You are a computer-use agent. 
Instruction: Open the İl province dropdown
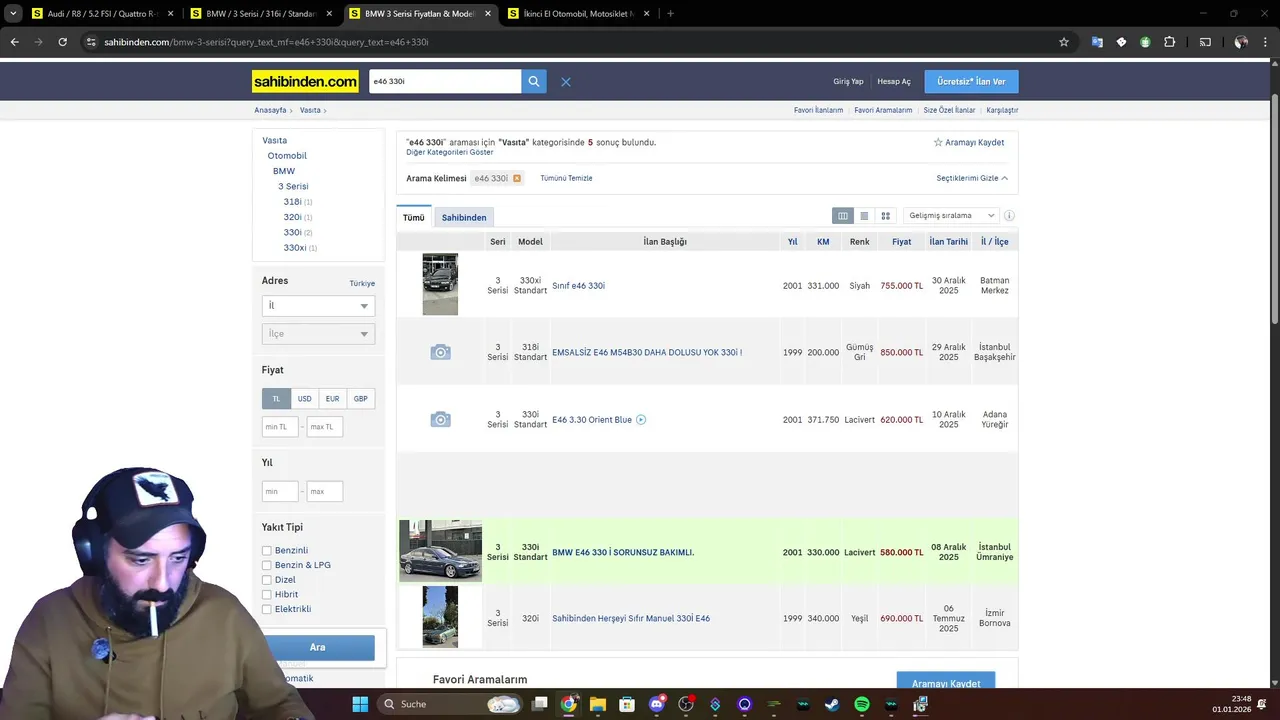318,306
